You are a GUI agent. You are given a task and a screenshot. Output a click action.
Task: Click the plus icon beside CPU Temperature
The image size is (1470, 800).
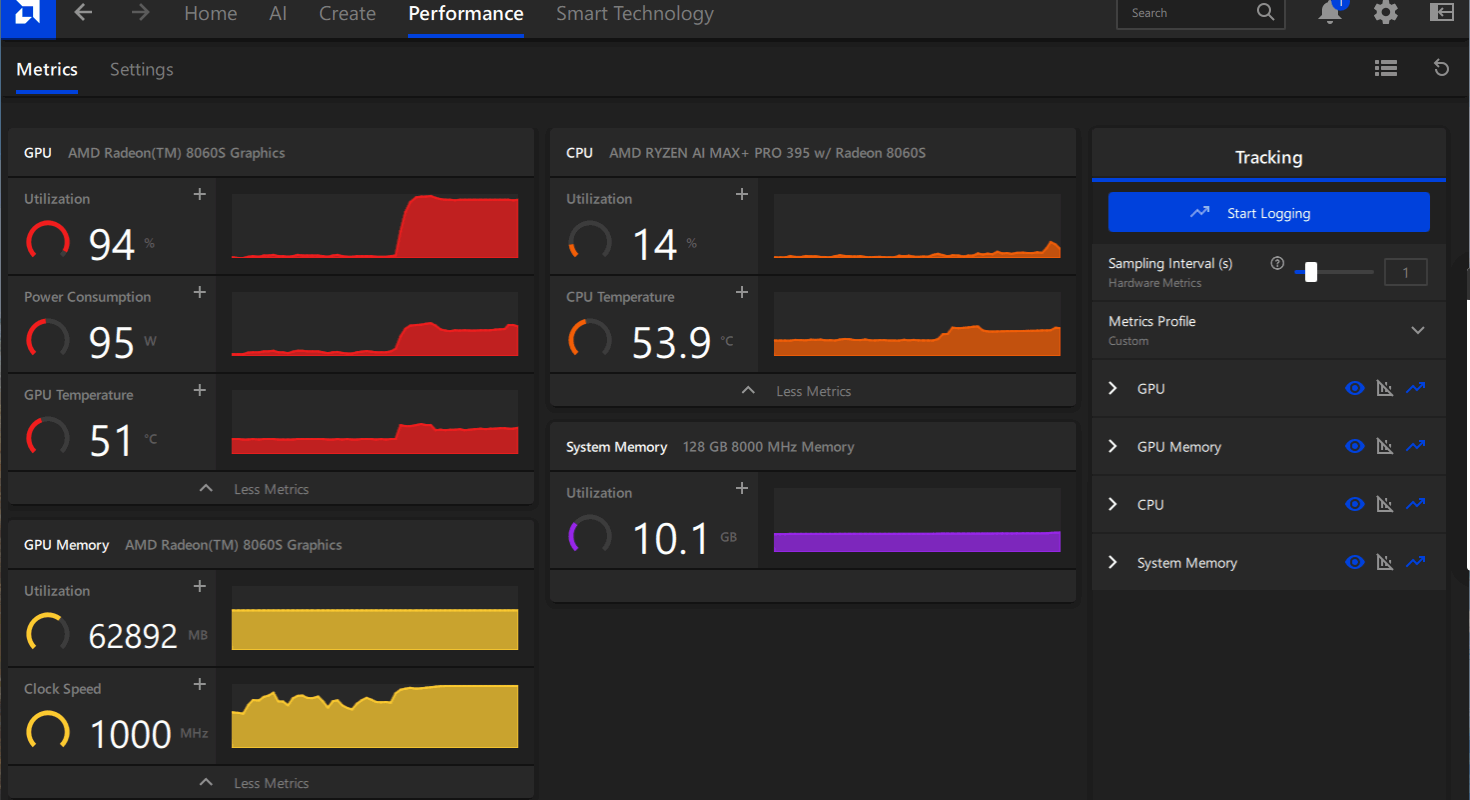742,292
